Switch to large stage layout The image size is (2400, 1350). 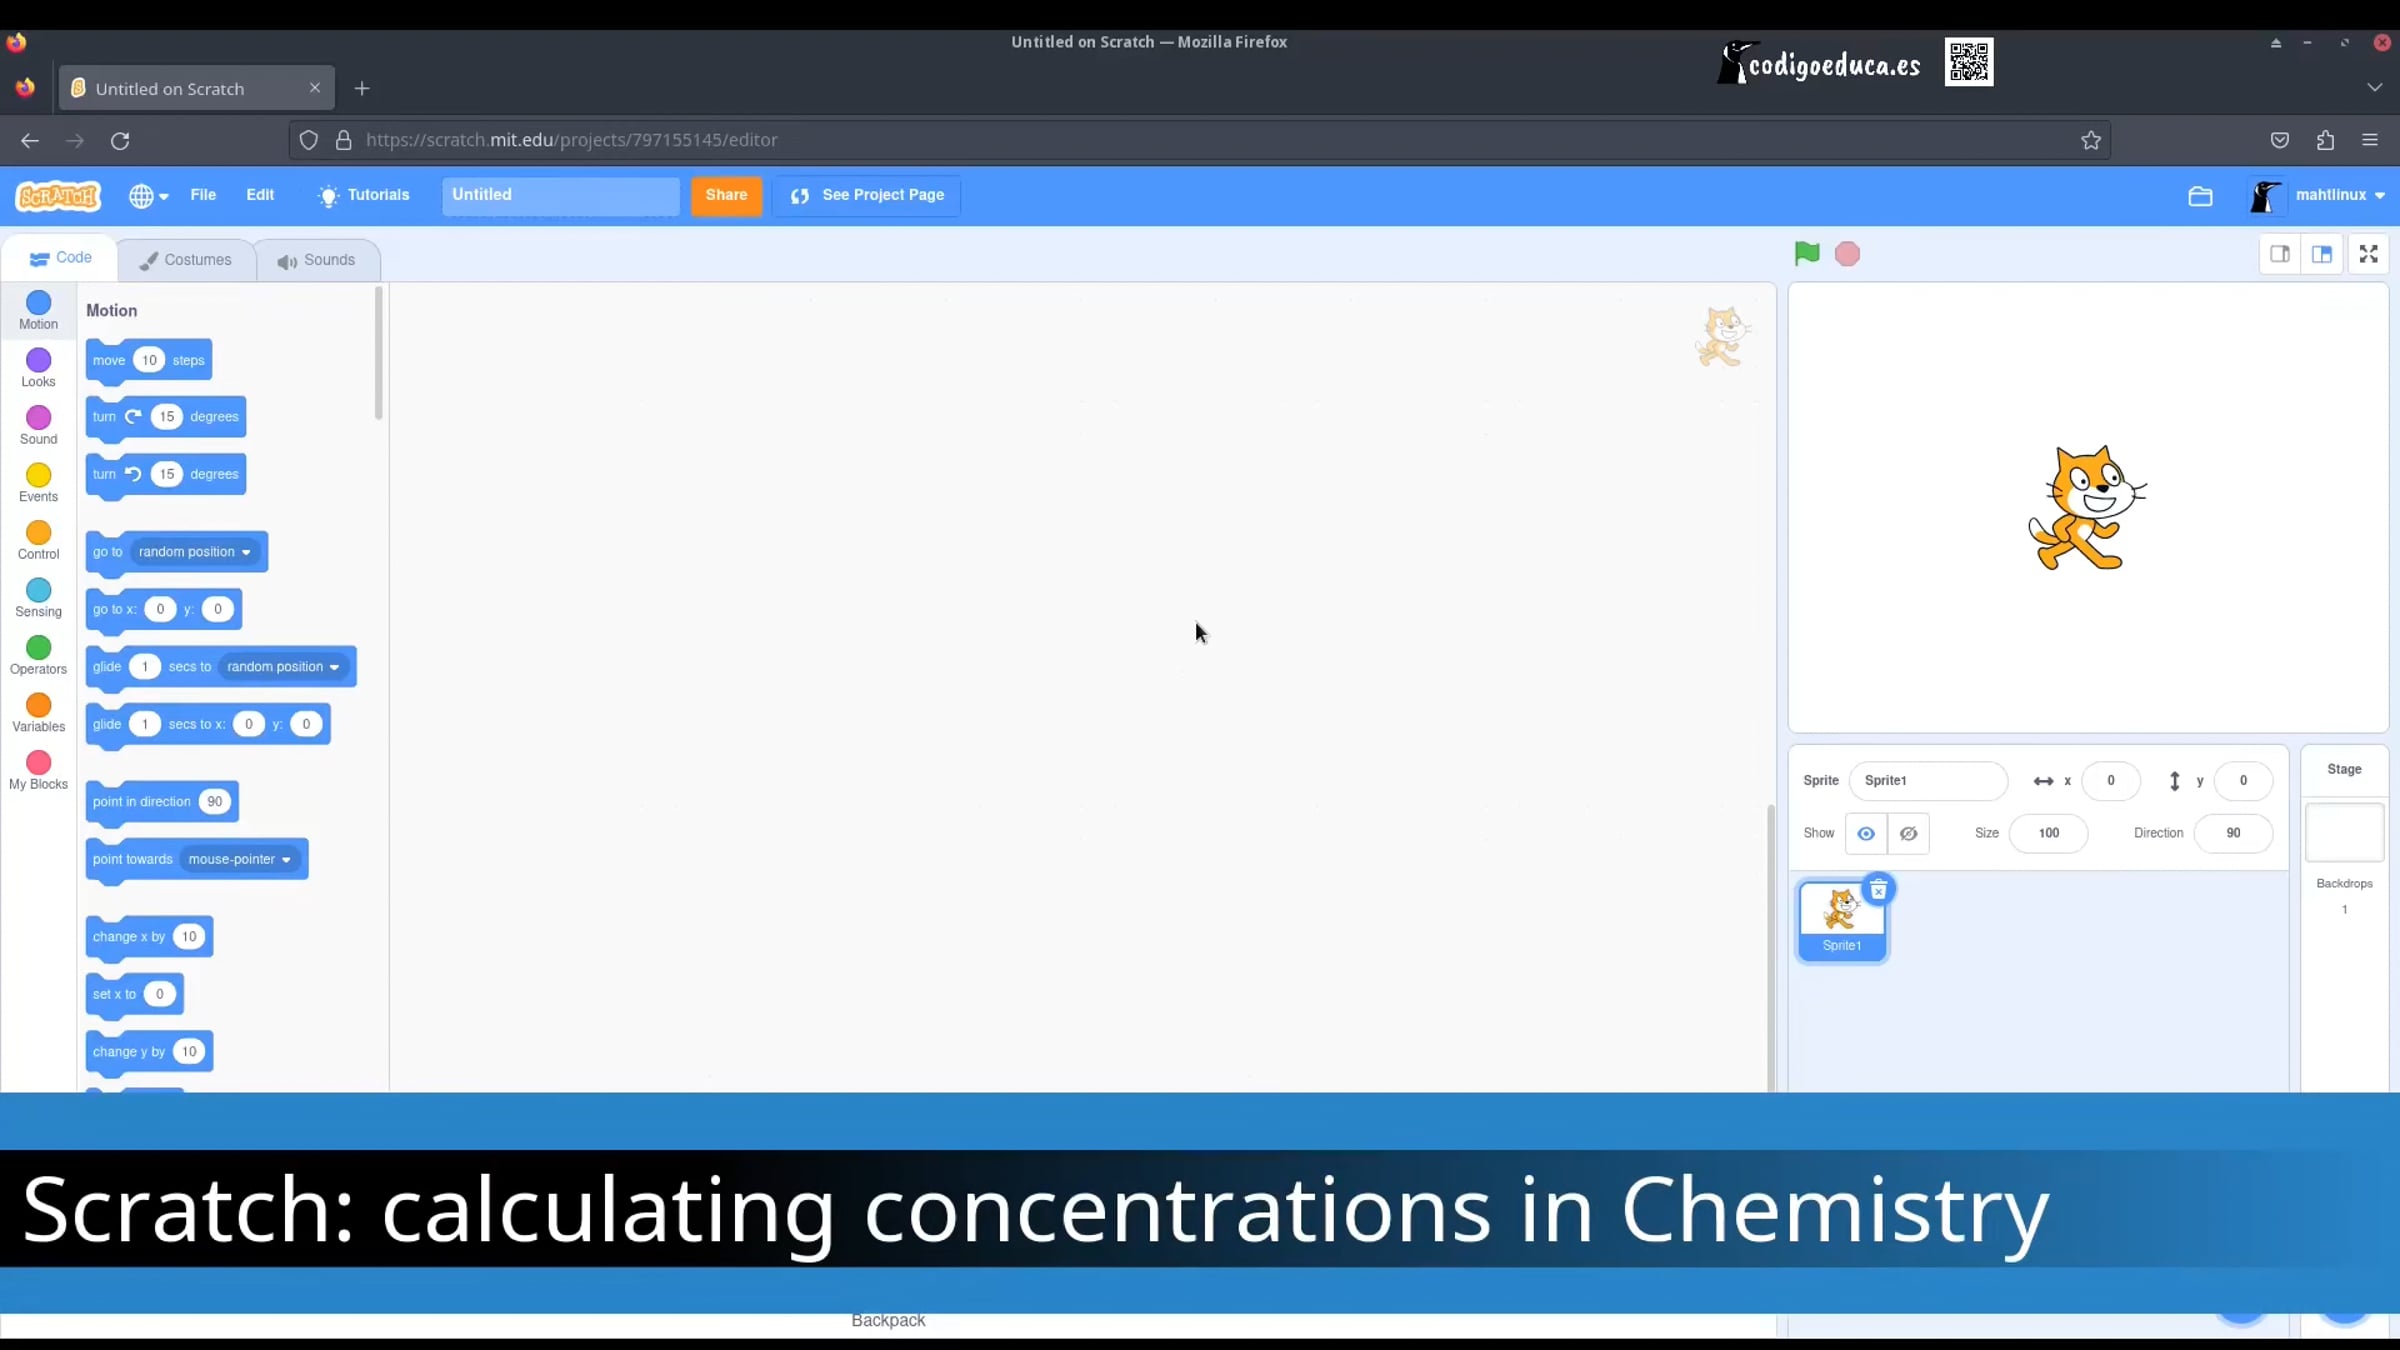(2322, 254)
